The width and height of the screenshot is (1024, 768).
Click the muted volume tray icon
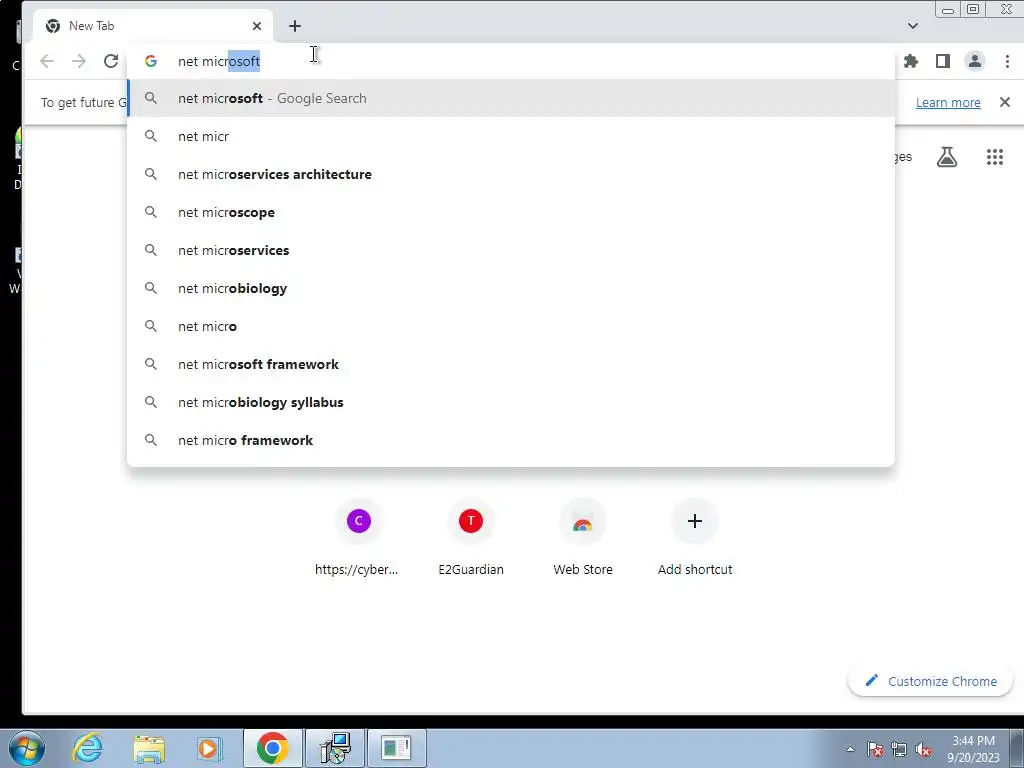point(923,749)
